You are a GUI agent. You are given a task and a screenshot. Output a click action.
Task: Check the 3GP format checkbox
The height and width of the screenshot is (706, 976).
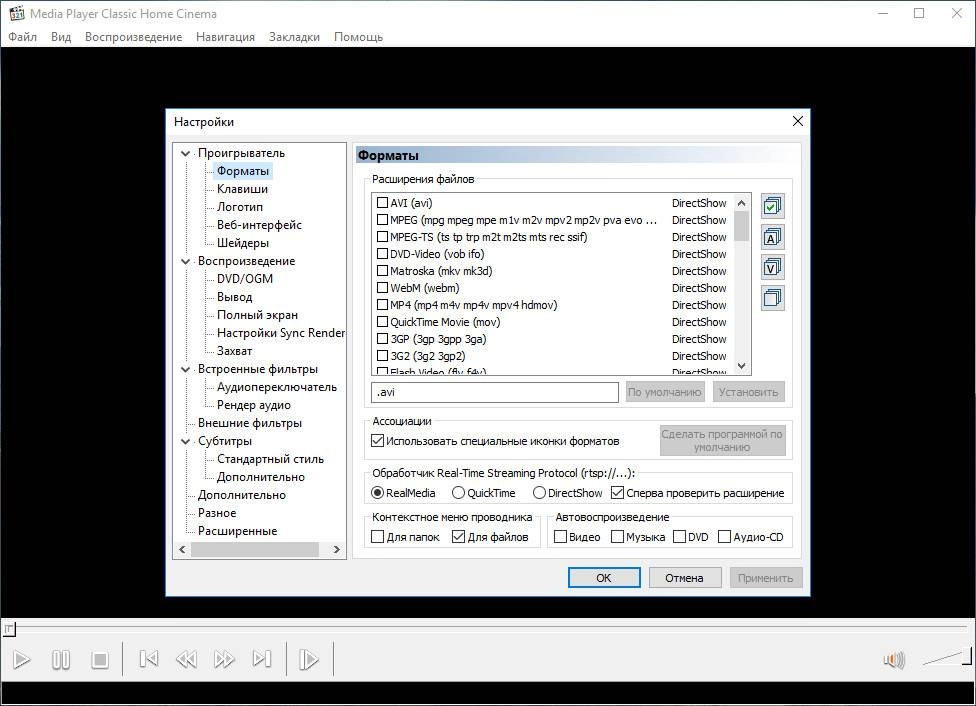tap(382, 339)
